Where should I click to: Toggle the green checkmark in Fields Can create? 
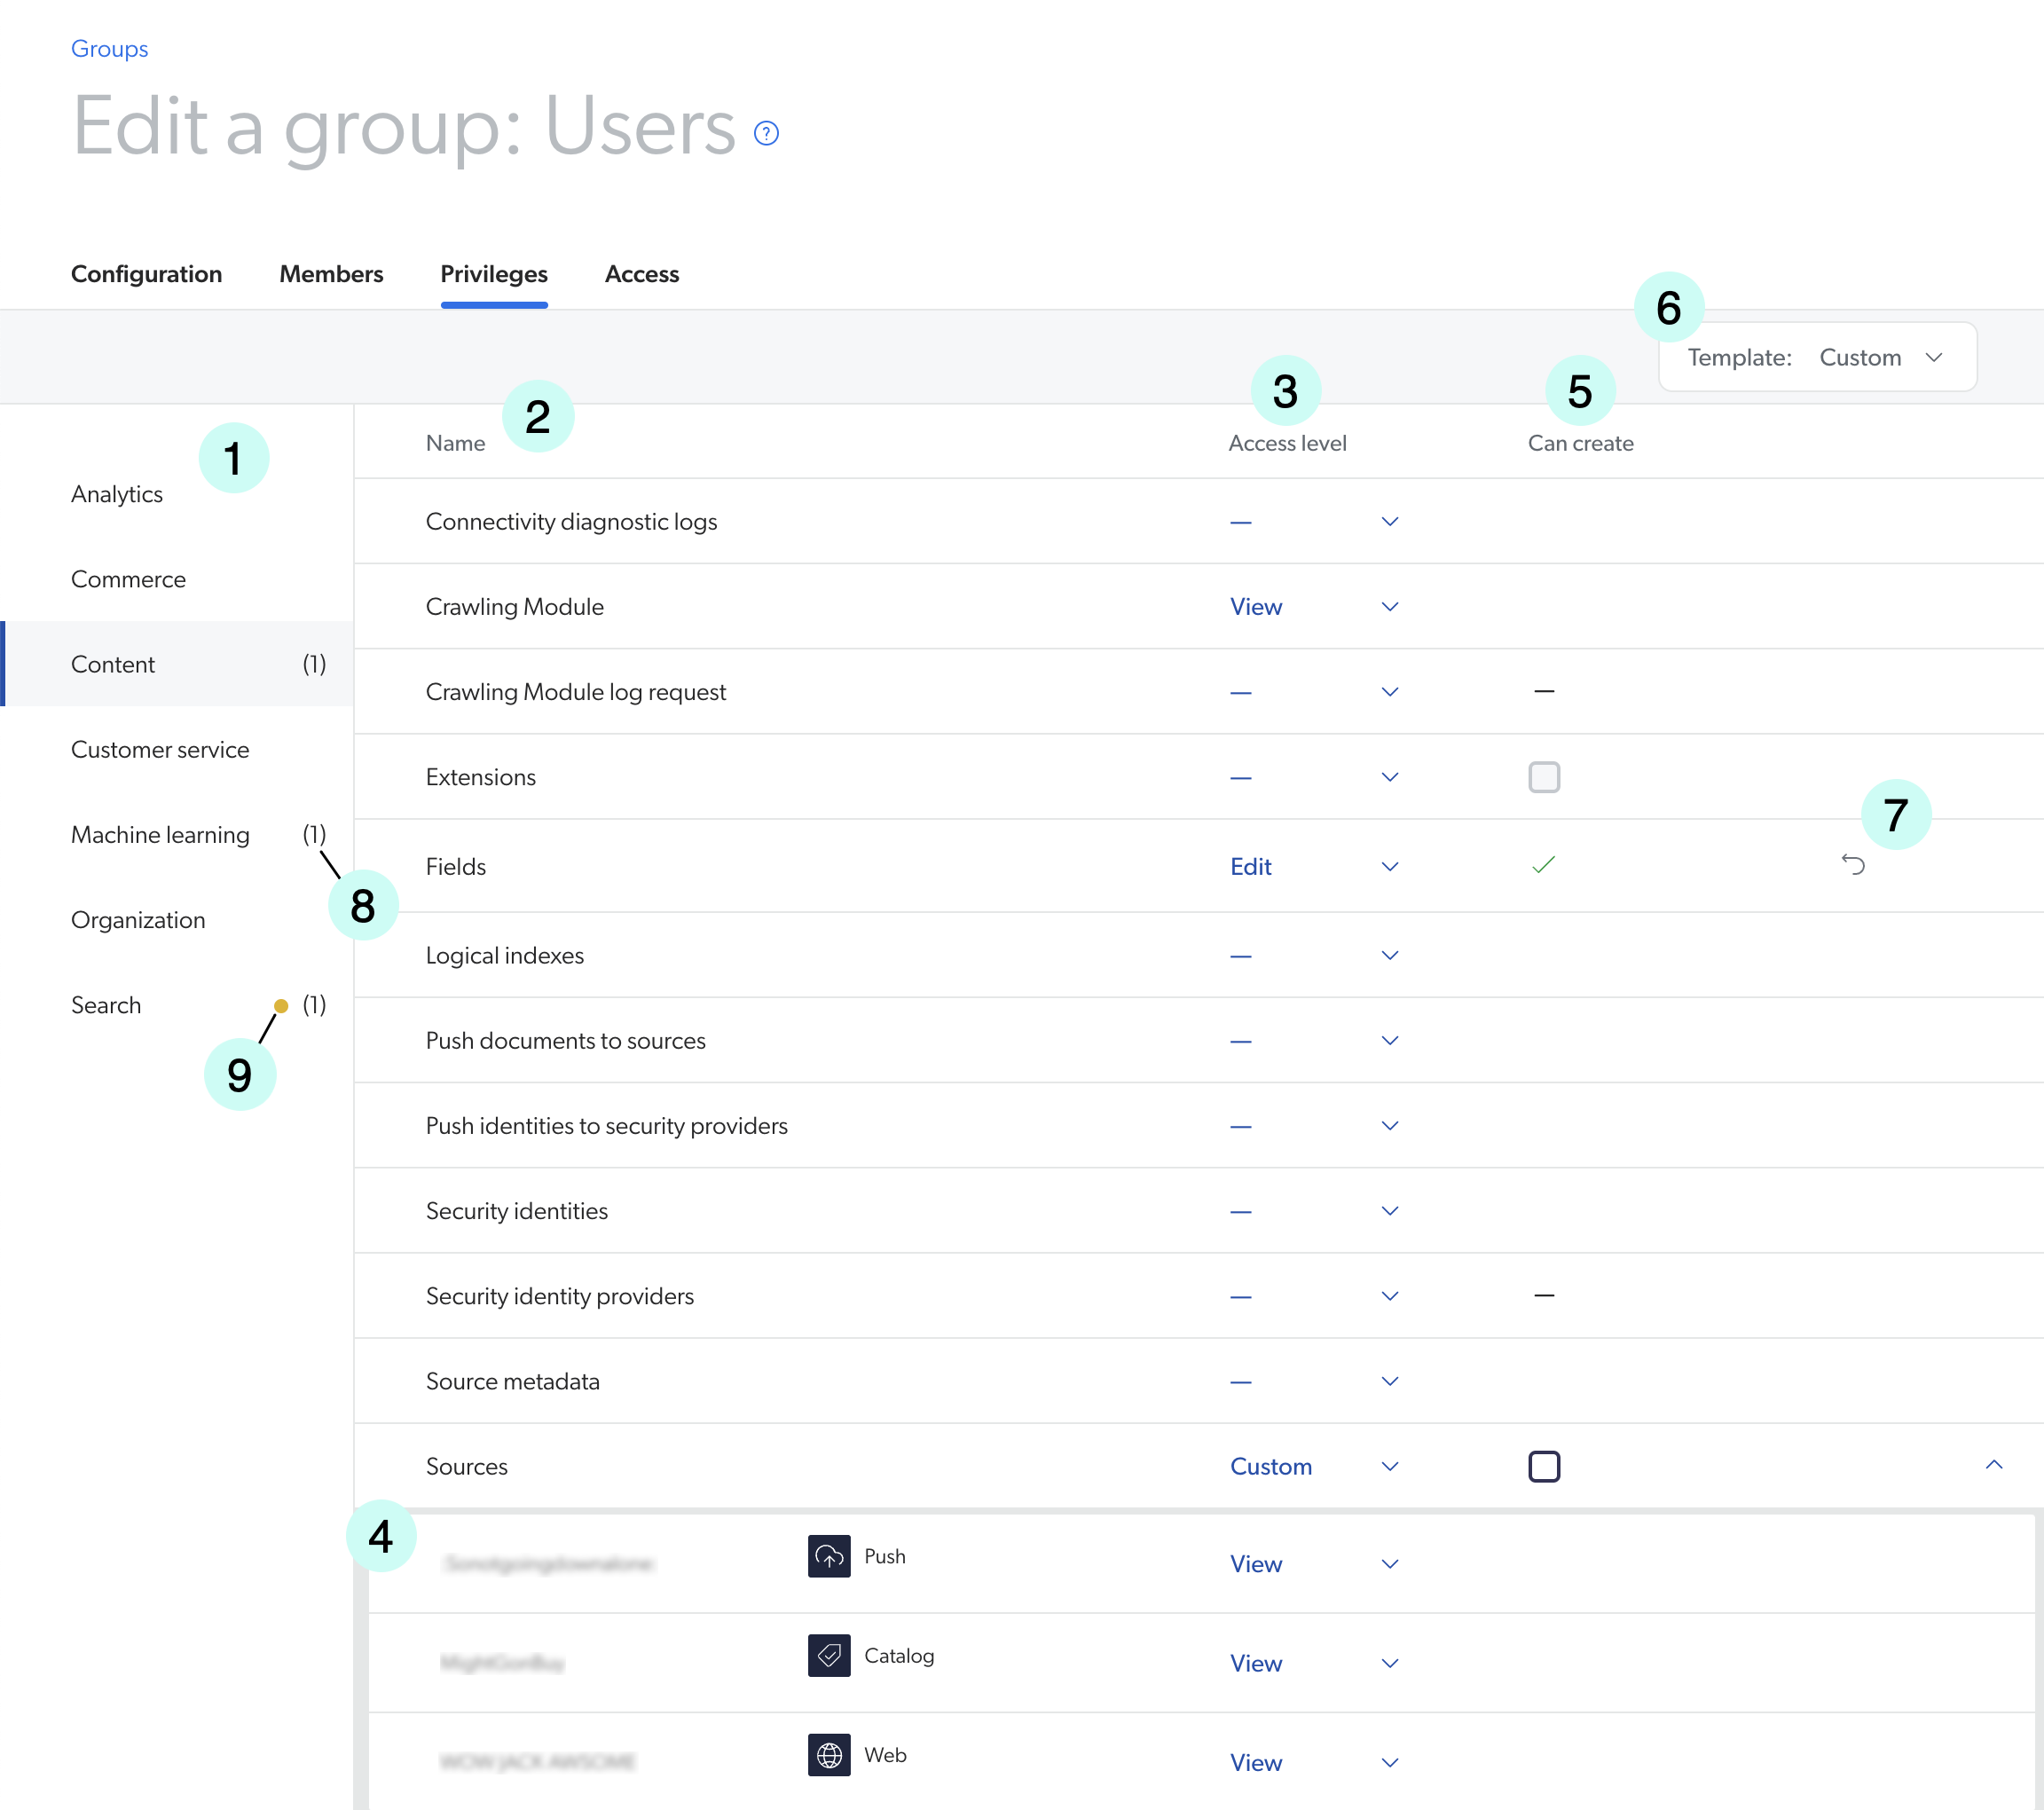(1543, 864)
